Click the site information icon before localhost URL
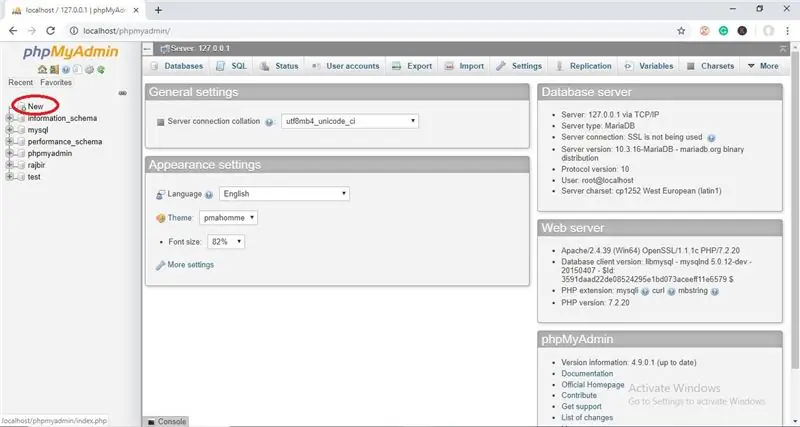 [74, 31]
